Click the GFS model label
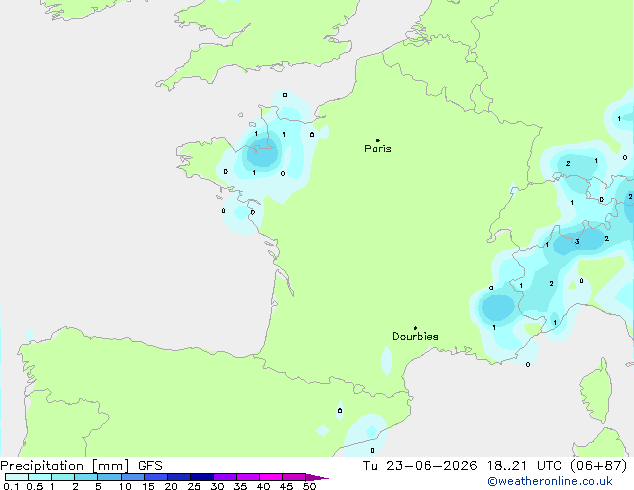 [x=150, y=466]
